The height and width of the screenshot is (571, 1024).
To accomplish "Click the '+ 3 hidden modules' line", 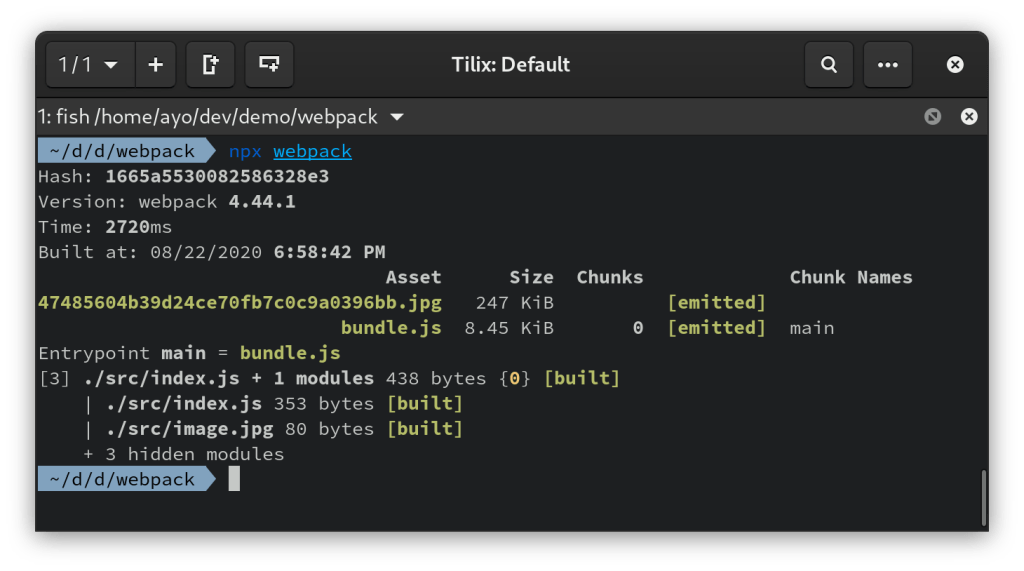I will (184, 454).
